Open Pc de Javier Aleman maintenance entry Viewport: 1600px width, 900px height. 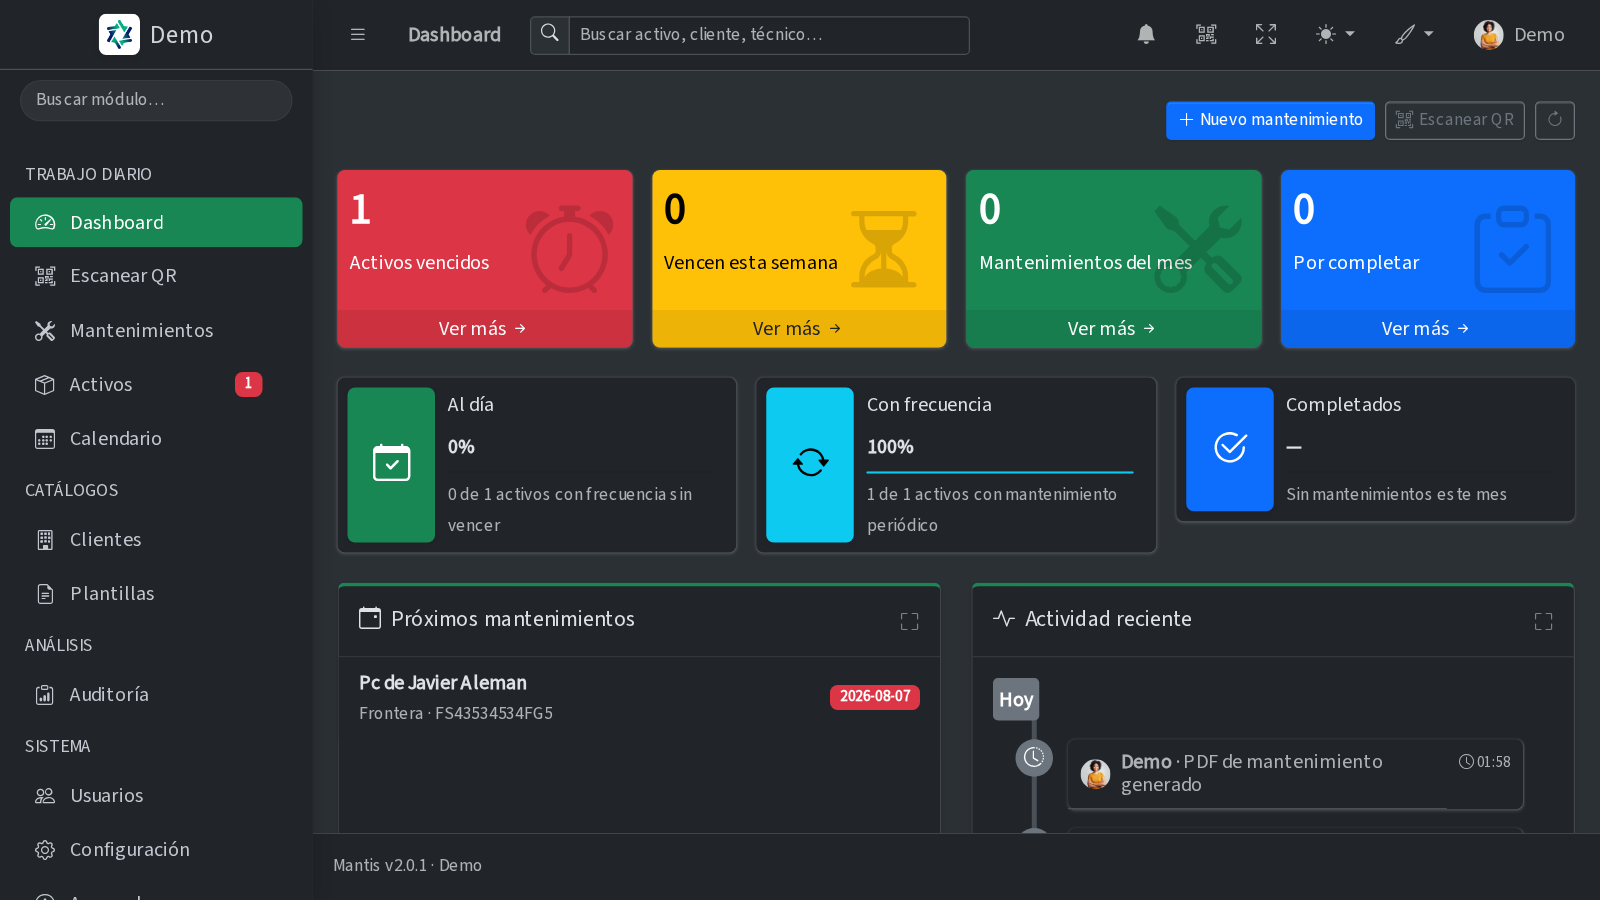[x=443, y=683]
